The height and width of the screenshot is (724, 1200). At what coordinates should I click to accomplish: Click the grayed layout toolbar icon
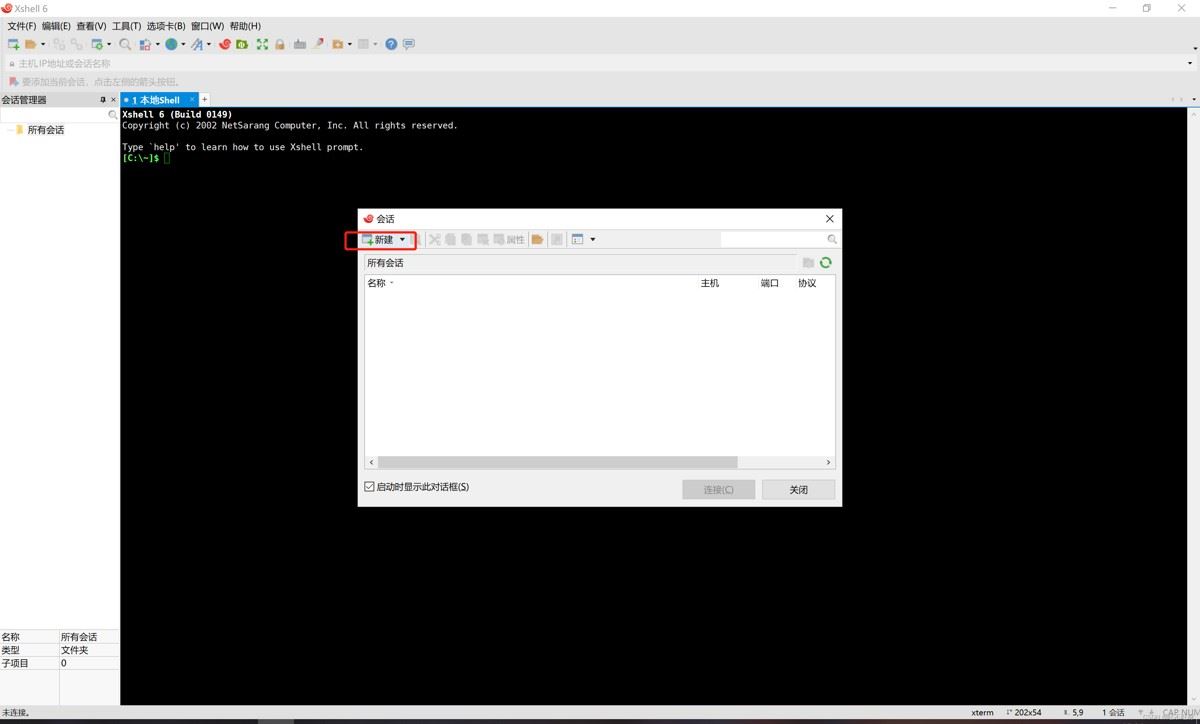pos(363,44)
